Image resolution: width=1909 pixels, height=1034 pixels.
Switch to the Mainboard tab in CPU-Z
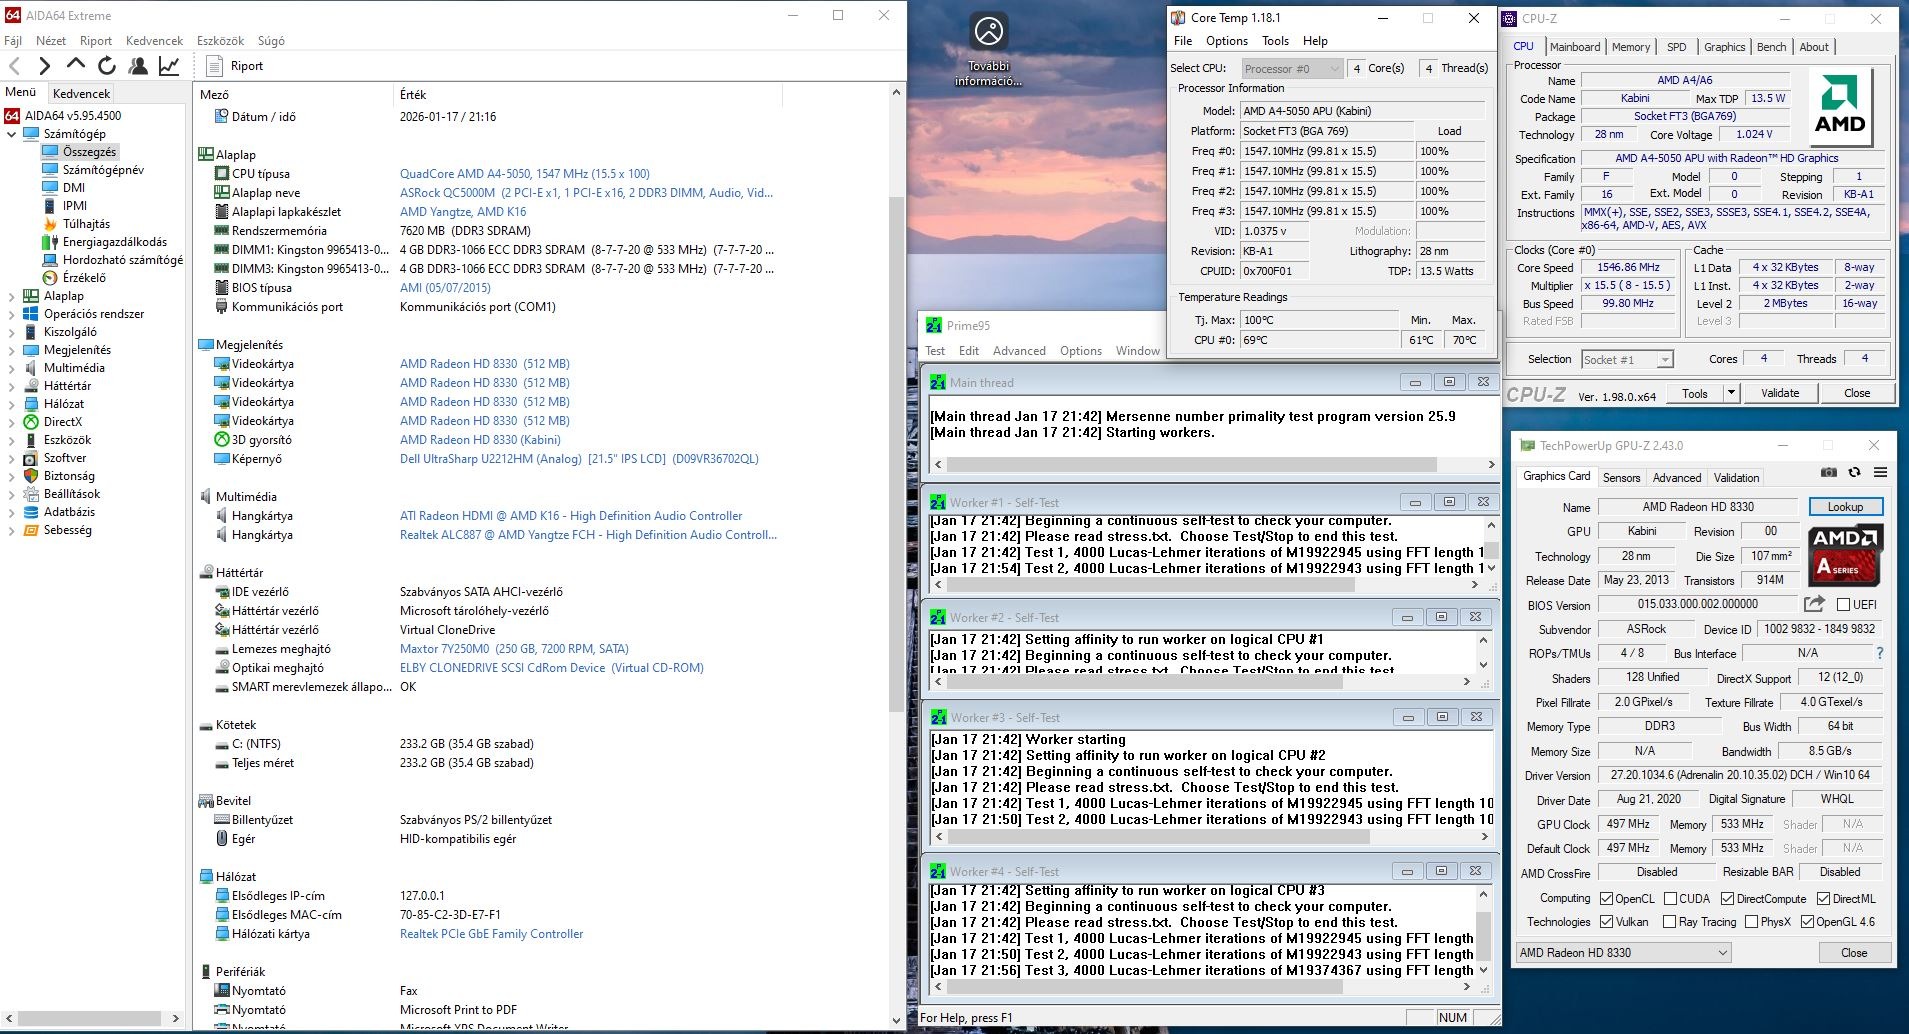tap(1574, 47)
